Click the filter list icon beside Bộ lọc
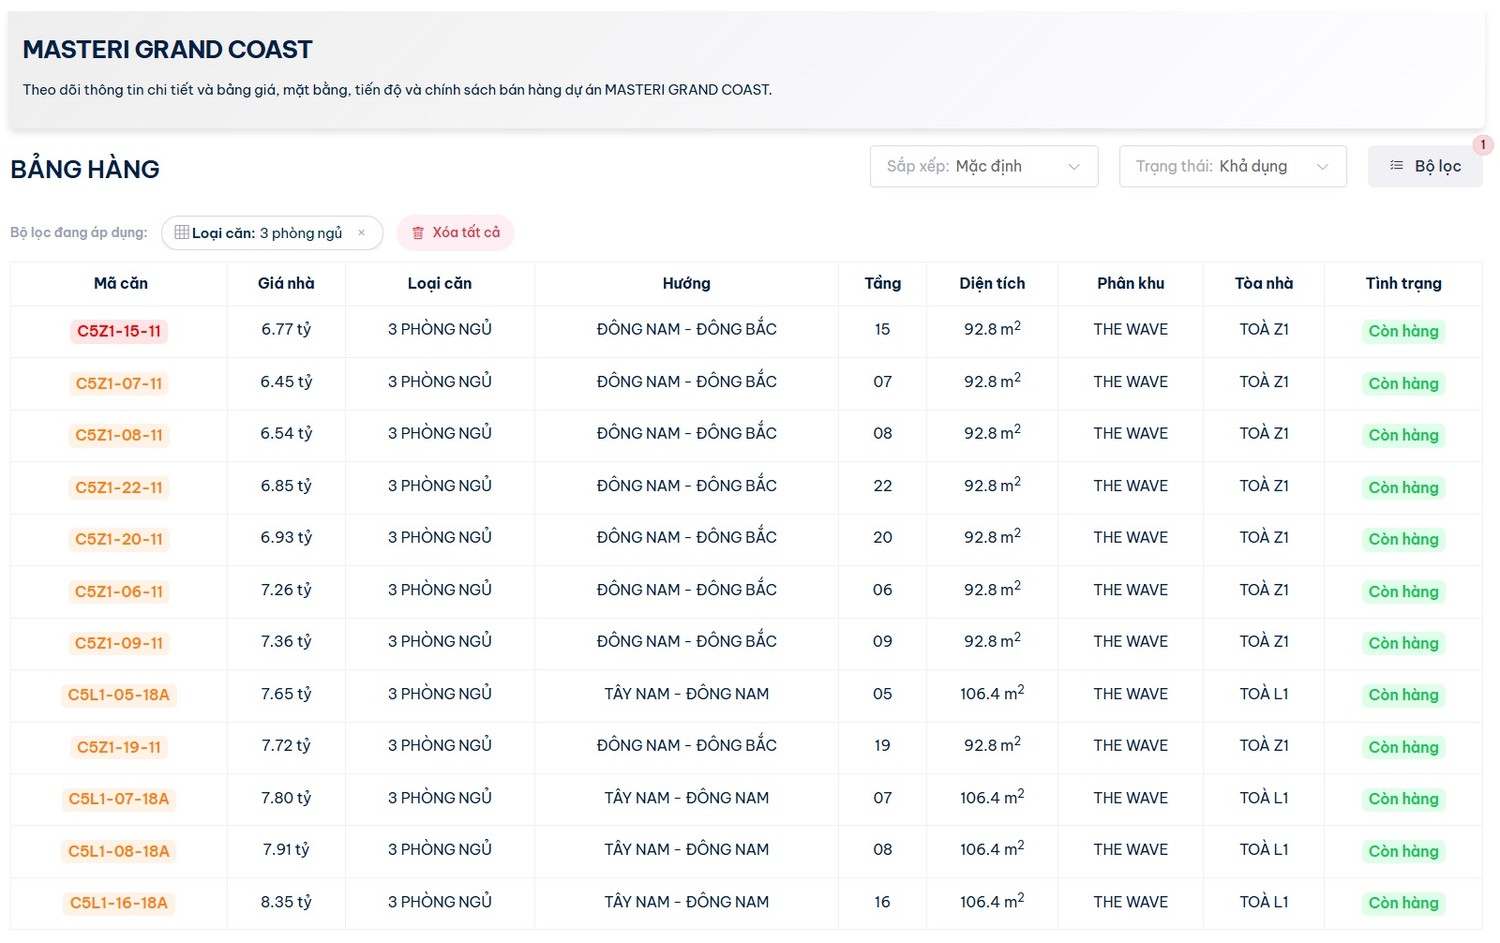 pos(1396,166)
